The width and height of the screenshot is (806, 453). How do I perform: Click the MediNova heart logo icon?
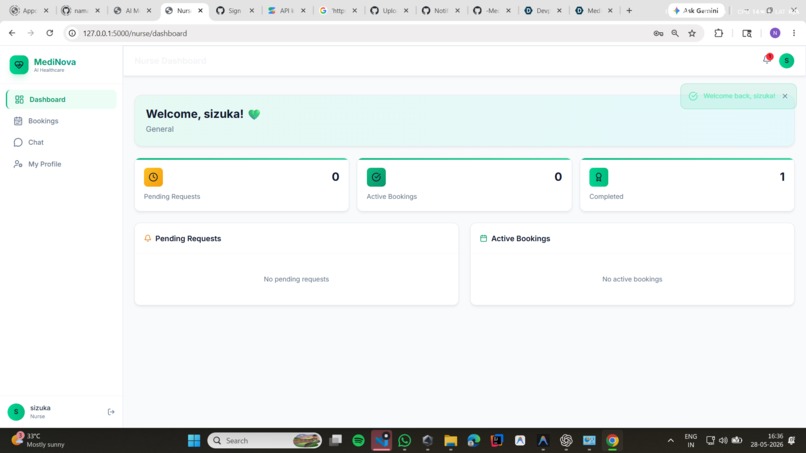point(19,65)
